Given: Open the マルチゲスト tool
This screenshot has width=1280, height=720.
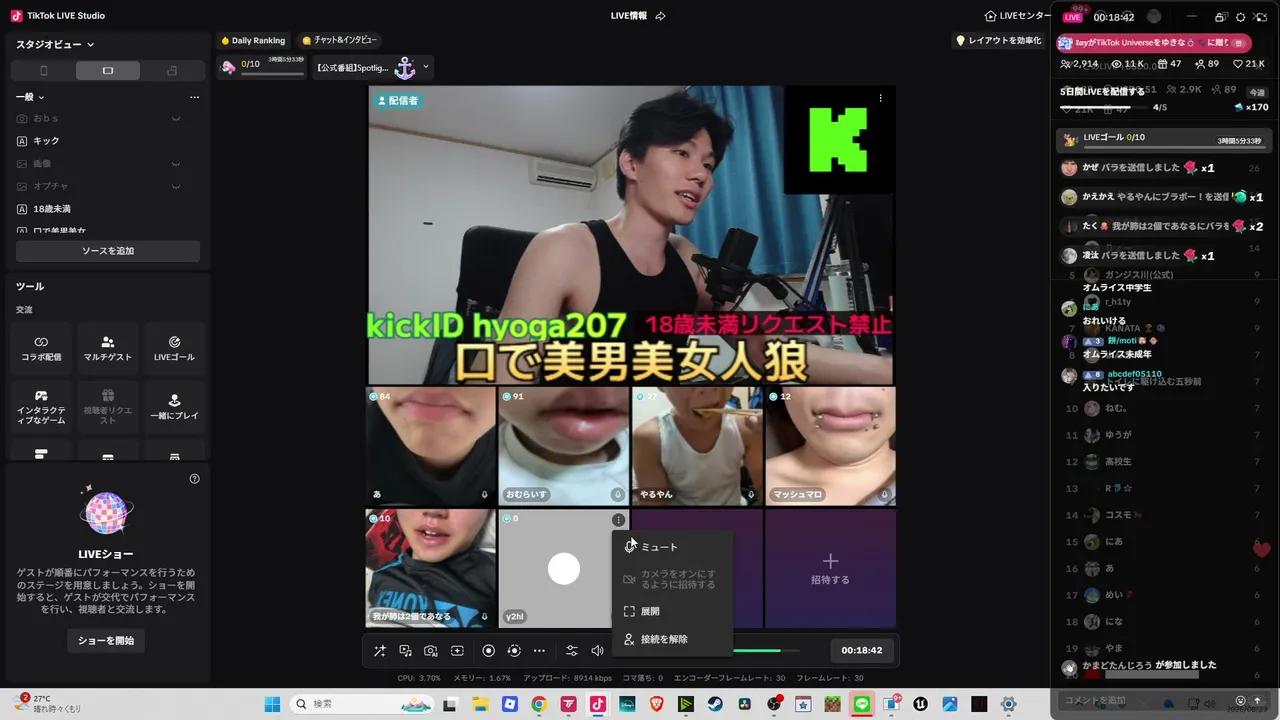Looking at the screenshot, I should (108, 349).
